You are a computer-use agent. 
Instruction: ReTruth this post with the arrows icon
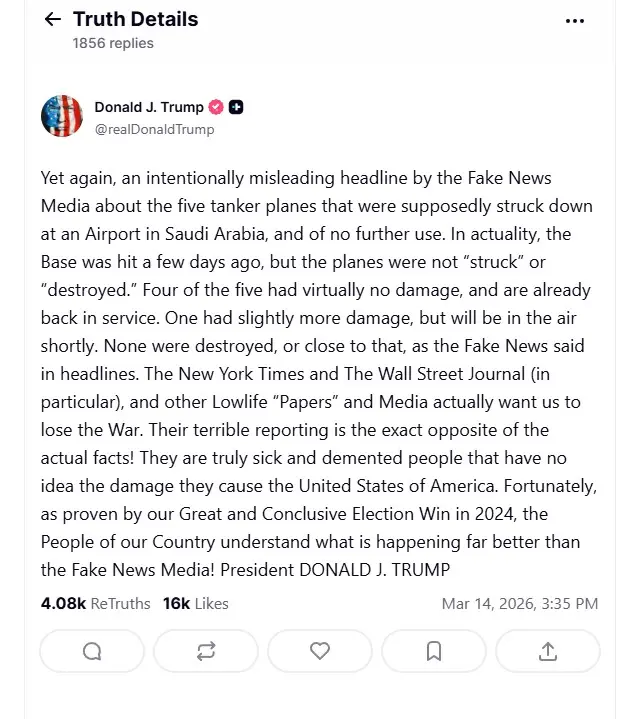(206, 651)
